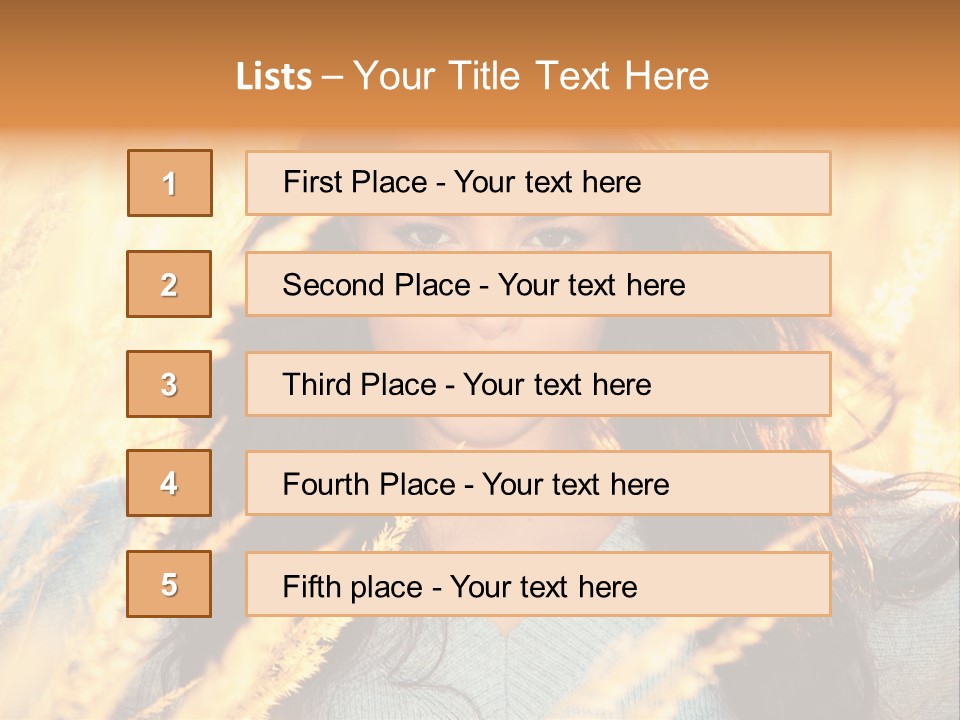960x720 pixels.
Task: Pick the number 3 box
Action: [x=170, y=384]
